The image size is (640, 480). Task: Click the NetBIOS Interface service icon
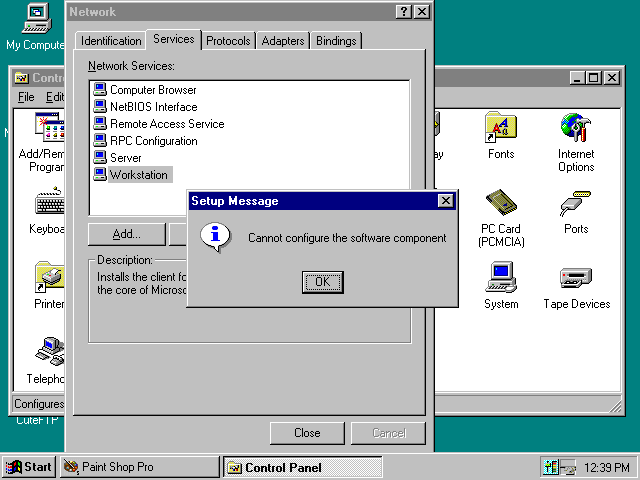click(x=100, y=107)
